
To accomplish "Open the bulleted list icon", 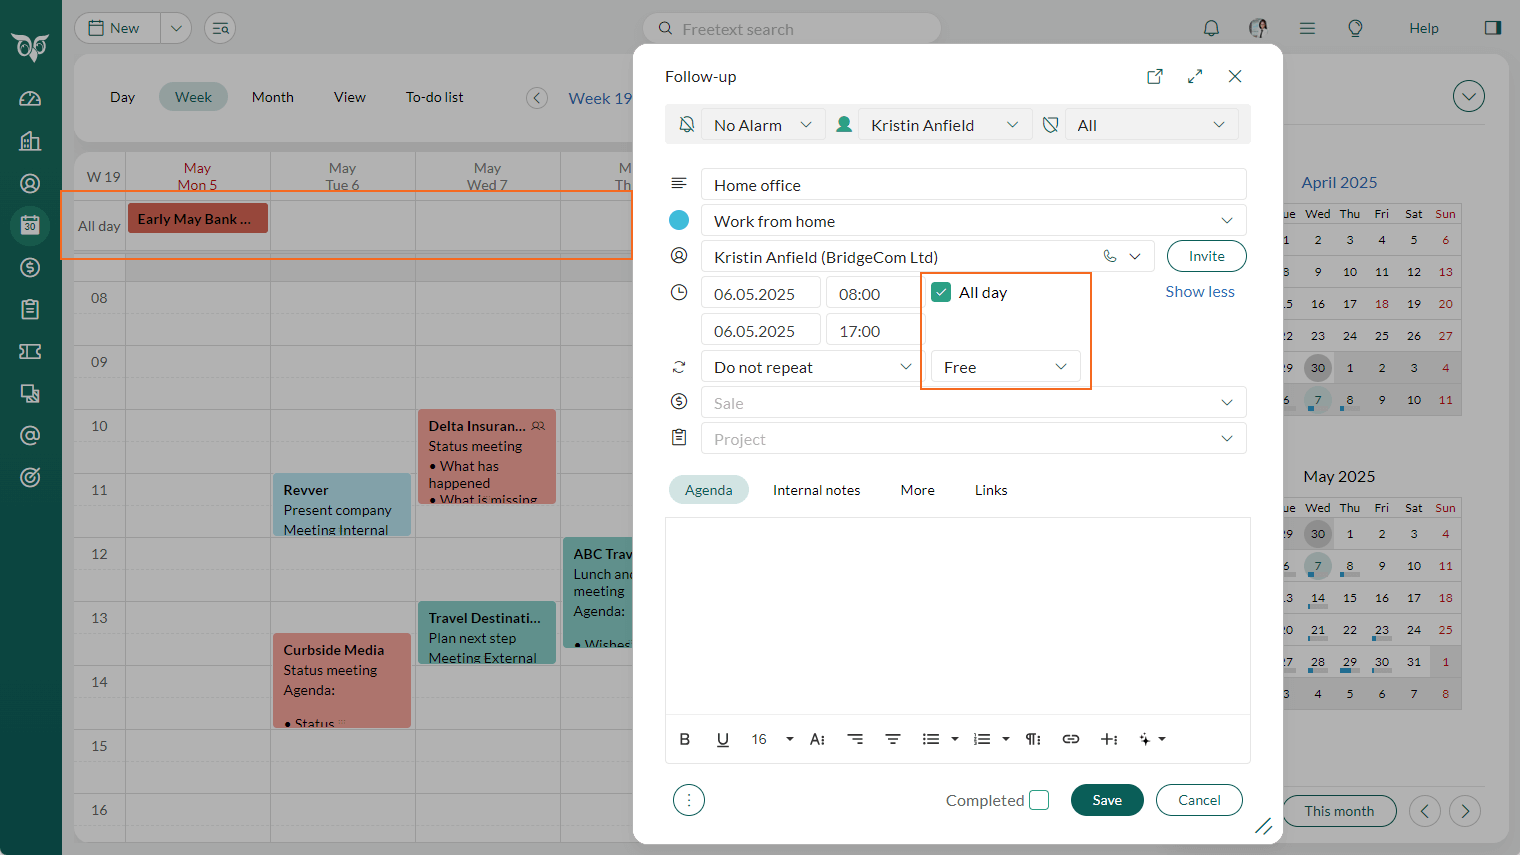I will (931, 739).
